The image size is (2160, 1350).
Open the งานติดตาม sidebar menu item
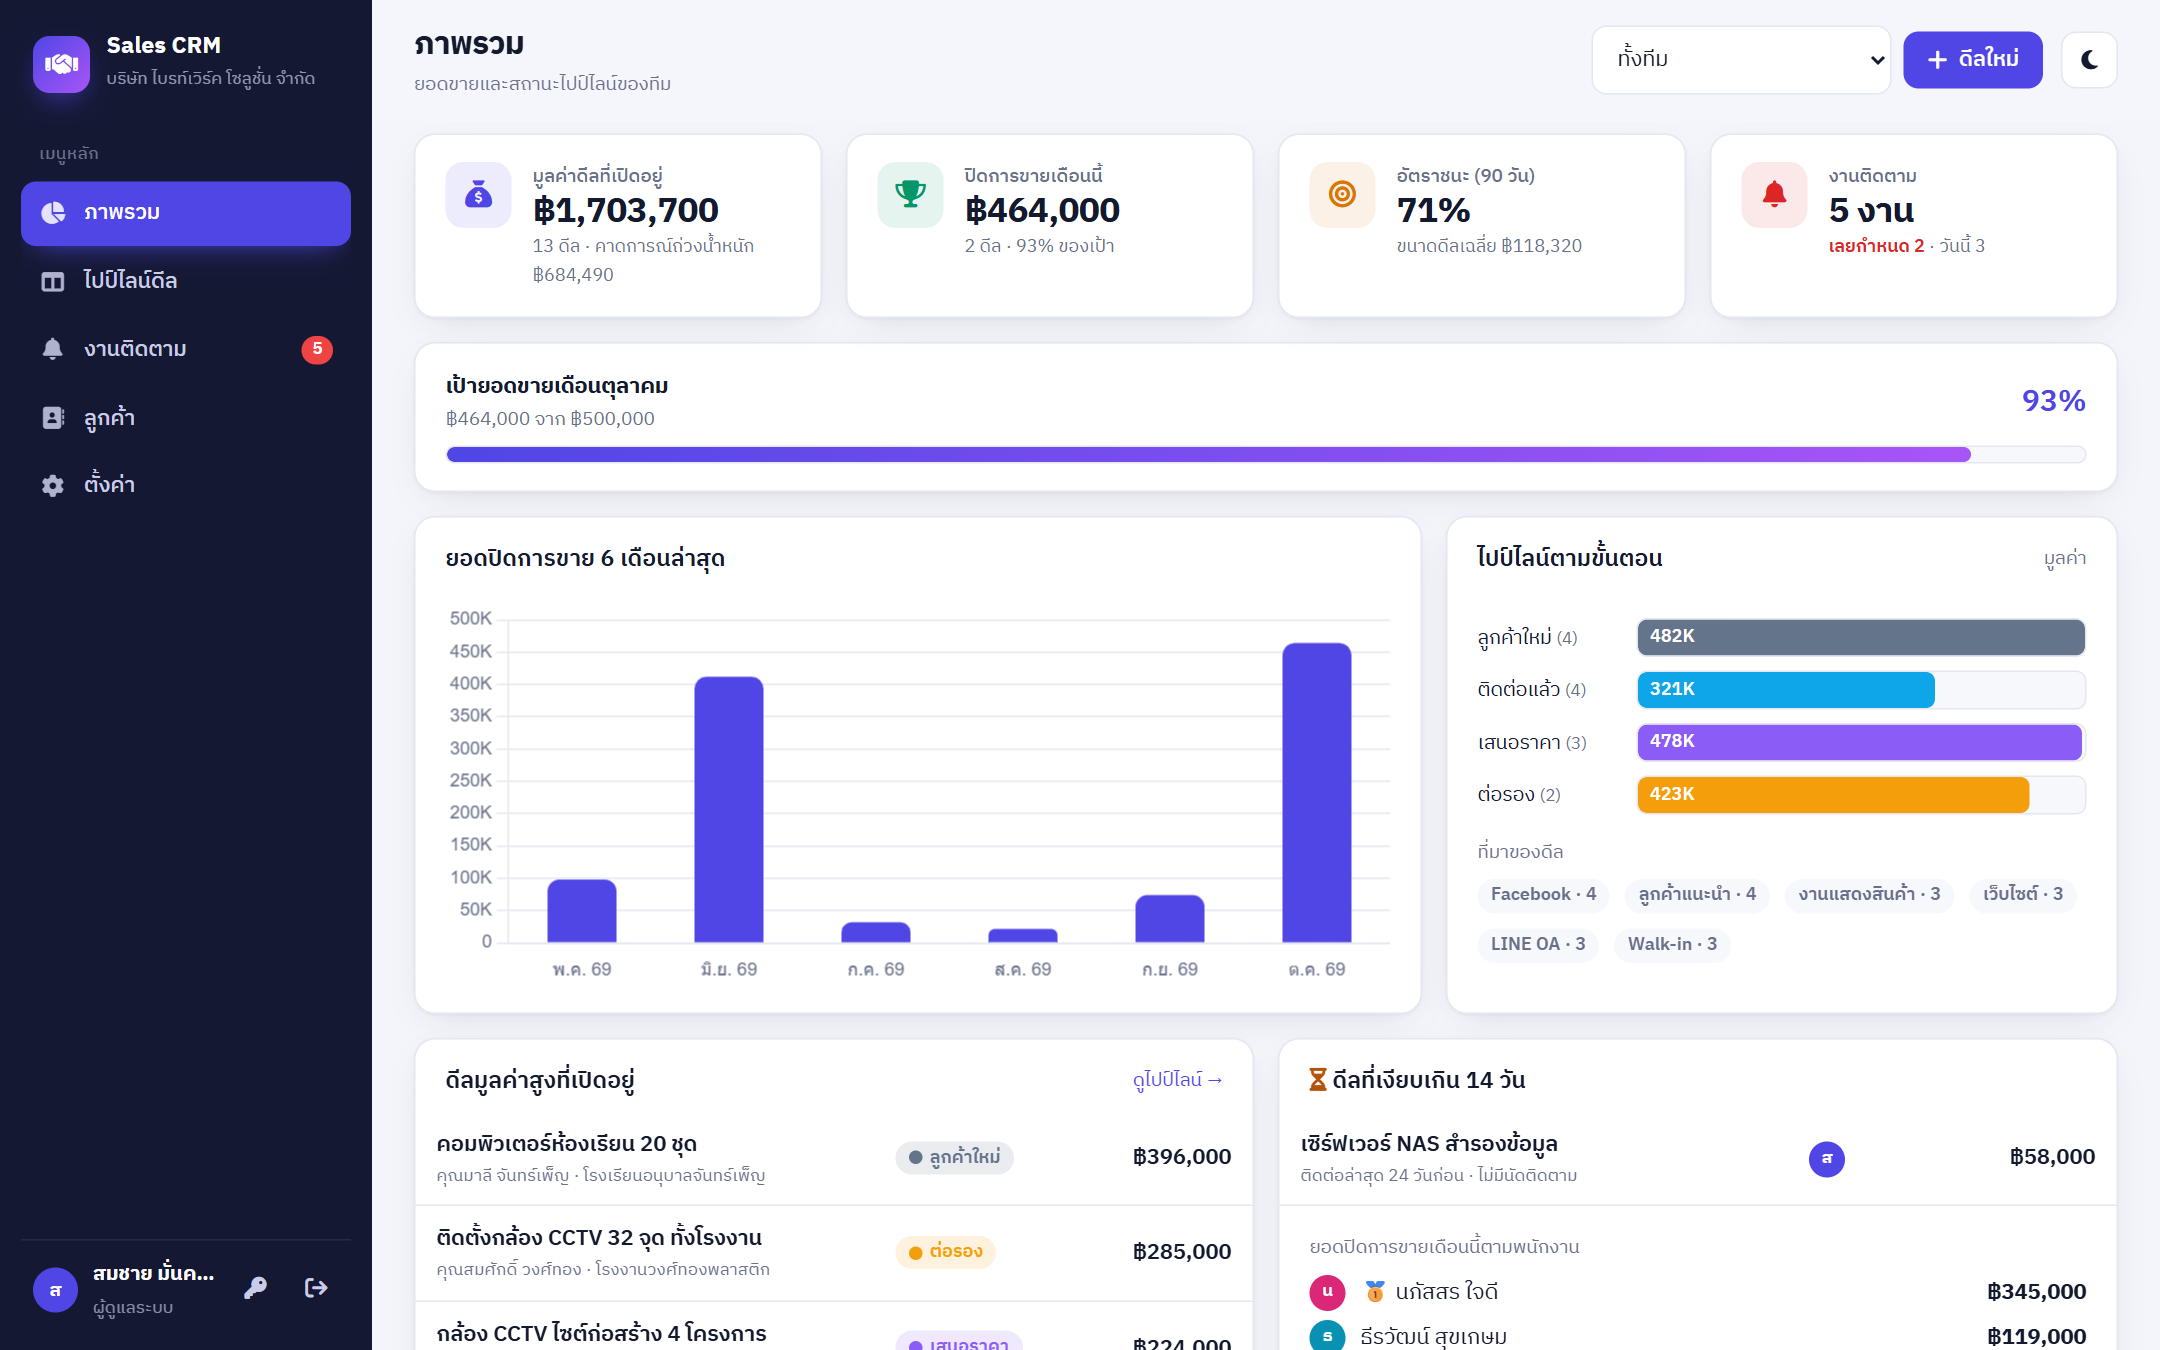point(186,349)
